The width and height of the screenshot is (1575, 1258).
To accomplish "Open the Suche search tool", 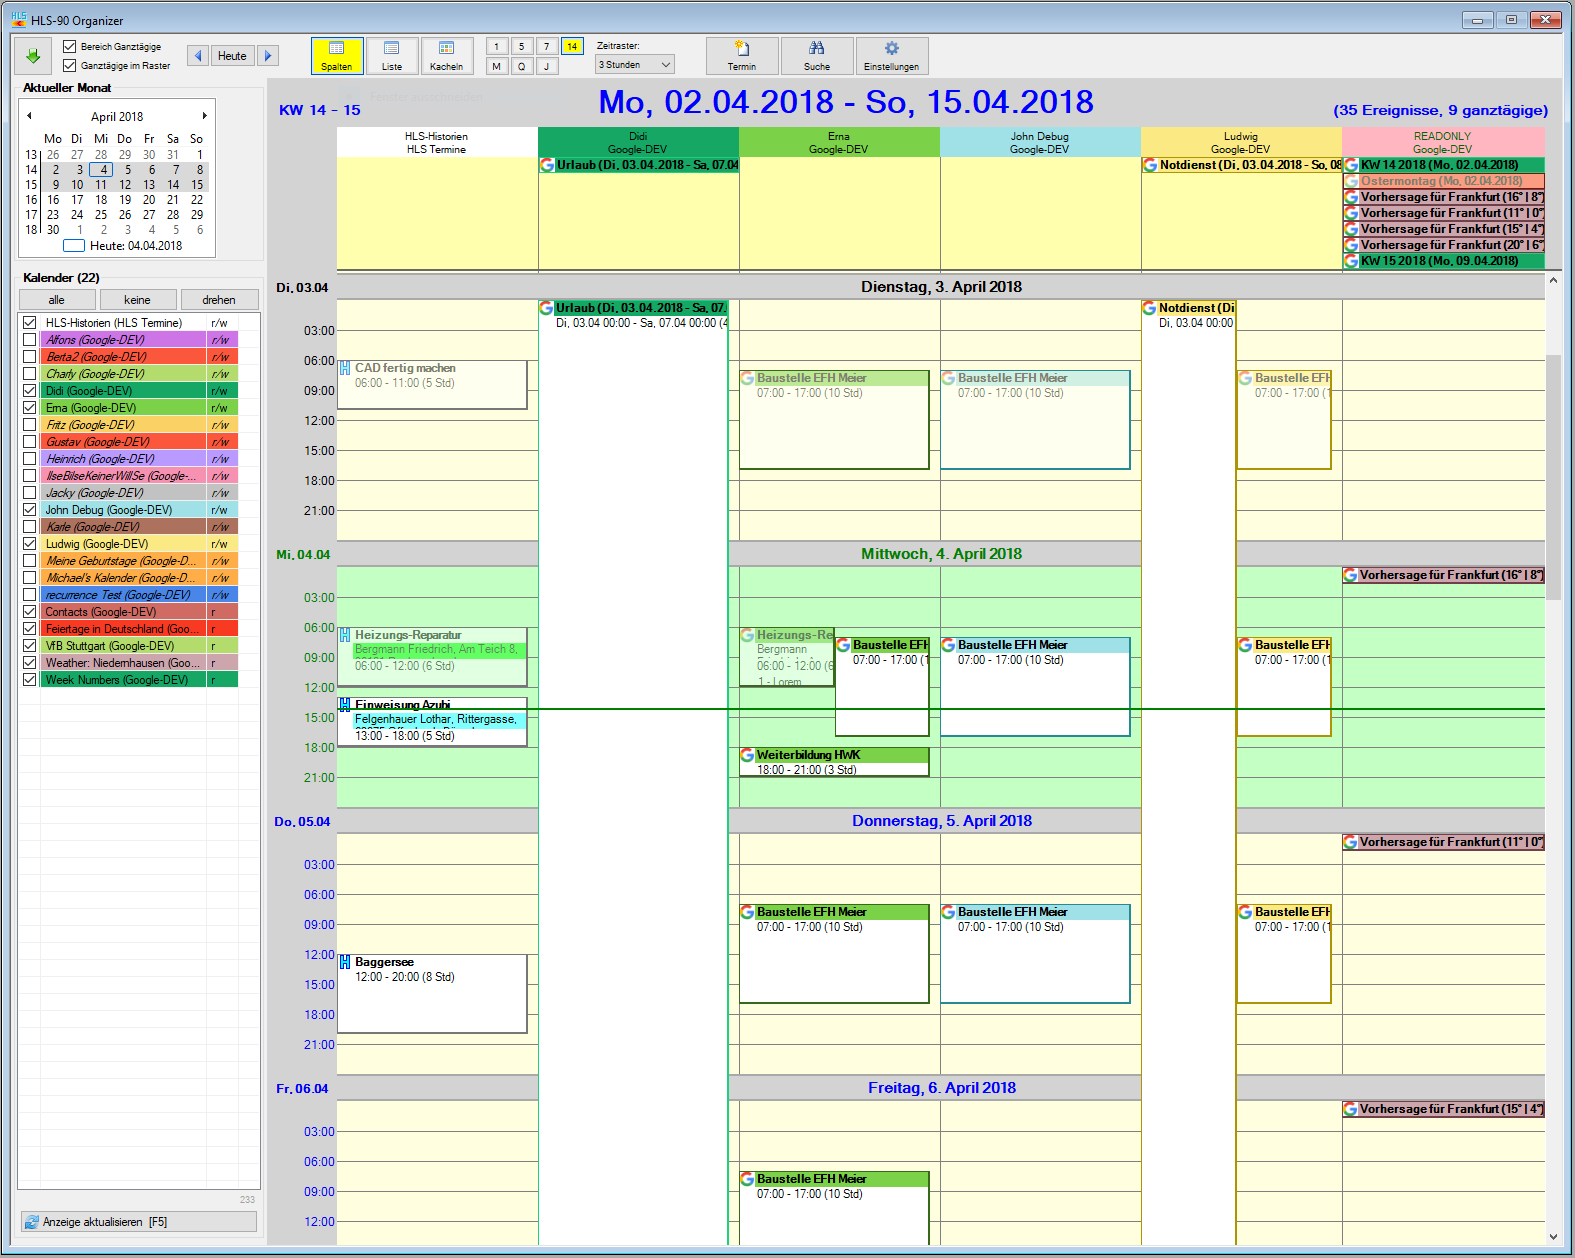I will [x=817, y=56].
